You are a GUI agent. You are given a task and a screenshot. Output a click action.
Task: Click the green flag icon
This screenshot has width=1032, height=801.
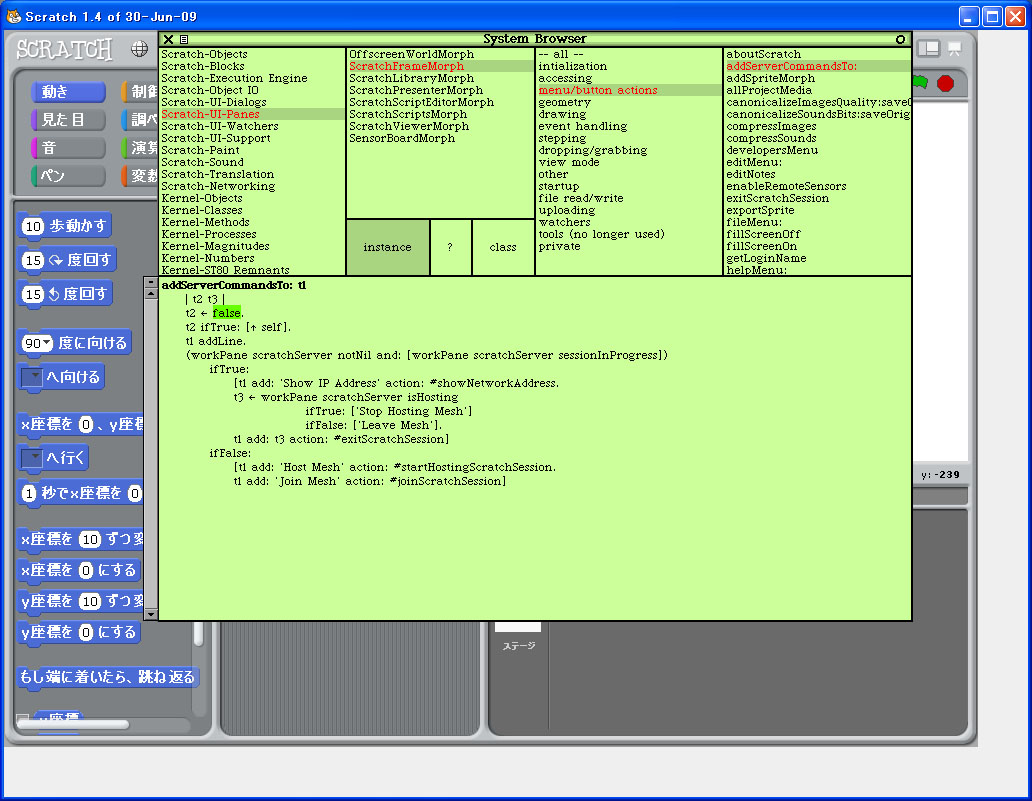920,82
